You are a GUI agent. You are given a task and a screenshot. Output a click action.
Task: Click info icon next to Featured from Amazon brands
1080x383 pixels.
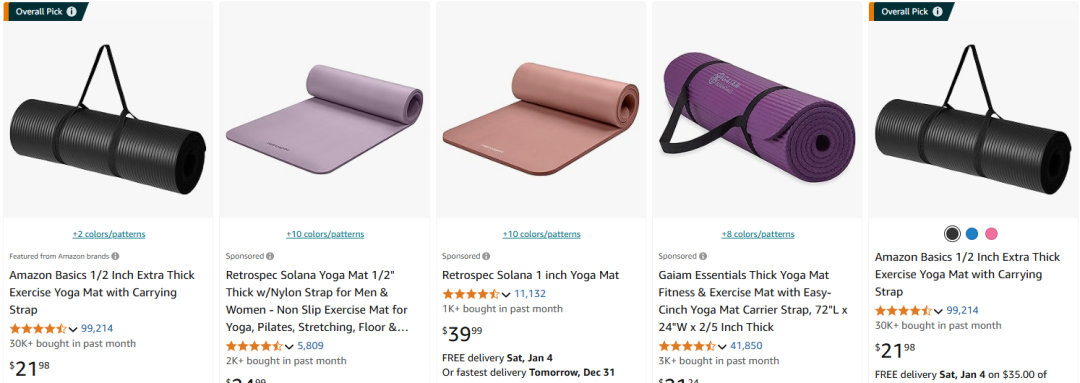coord(115,256)
